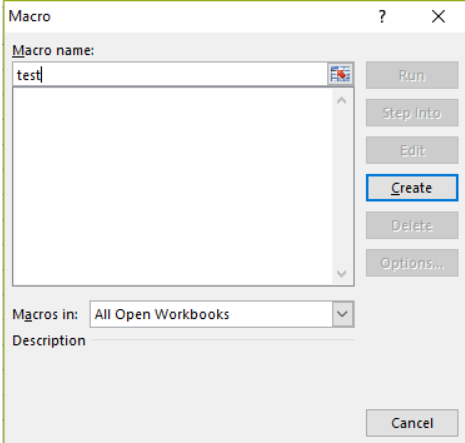Click the Macros in label
The width and height of the screenshot is (465, 443).
pyautogui.click(x=45, y=314)
